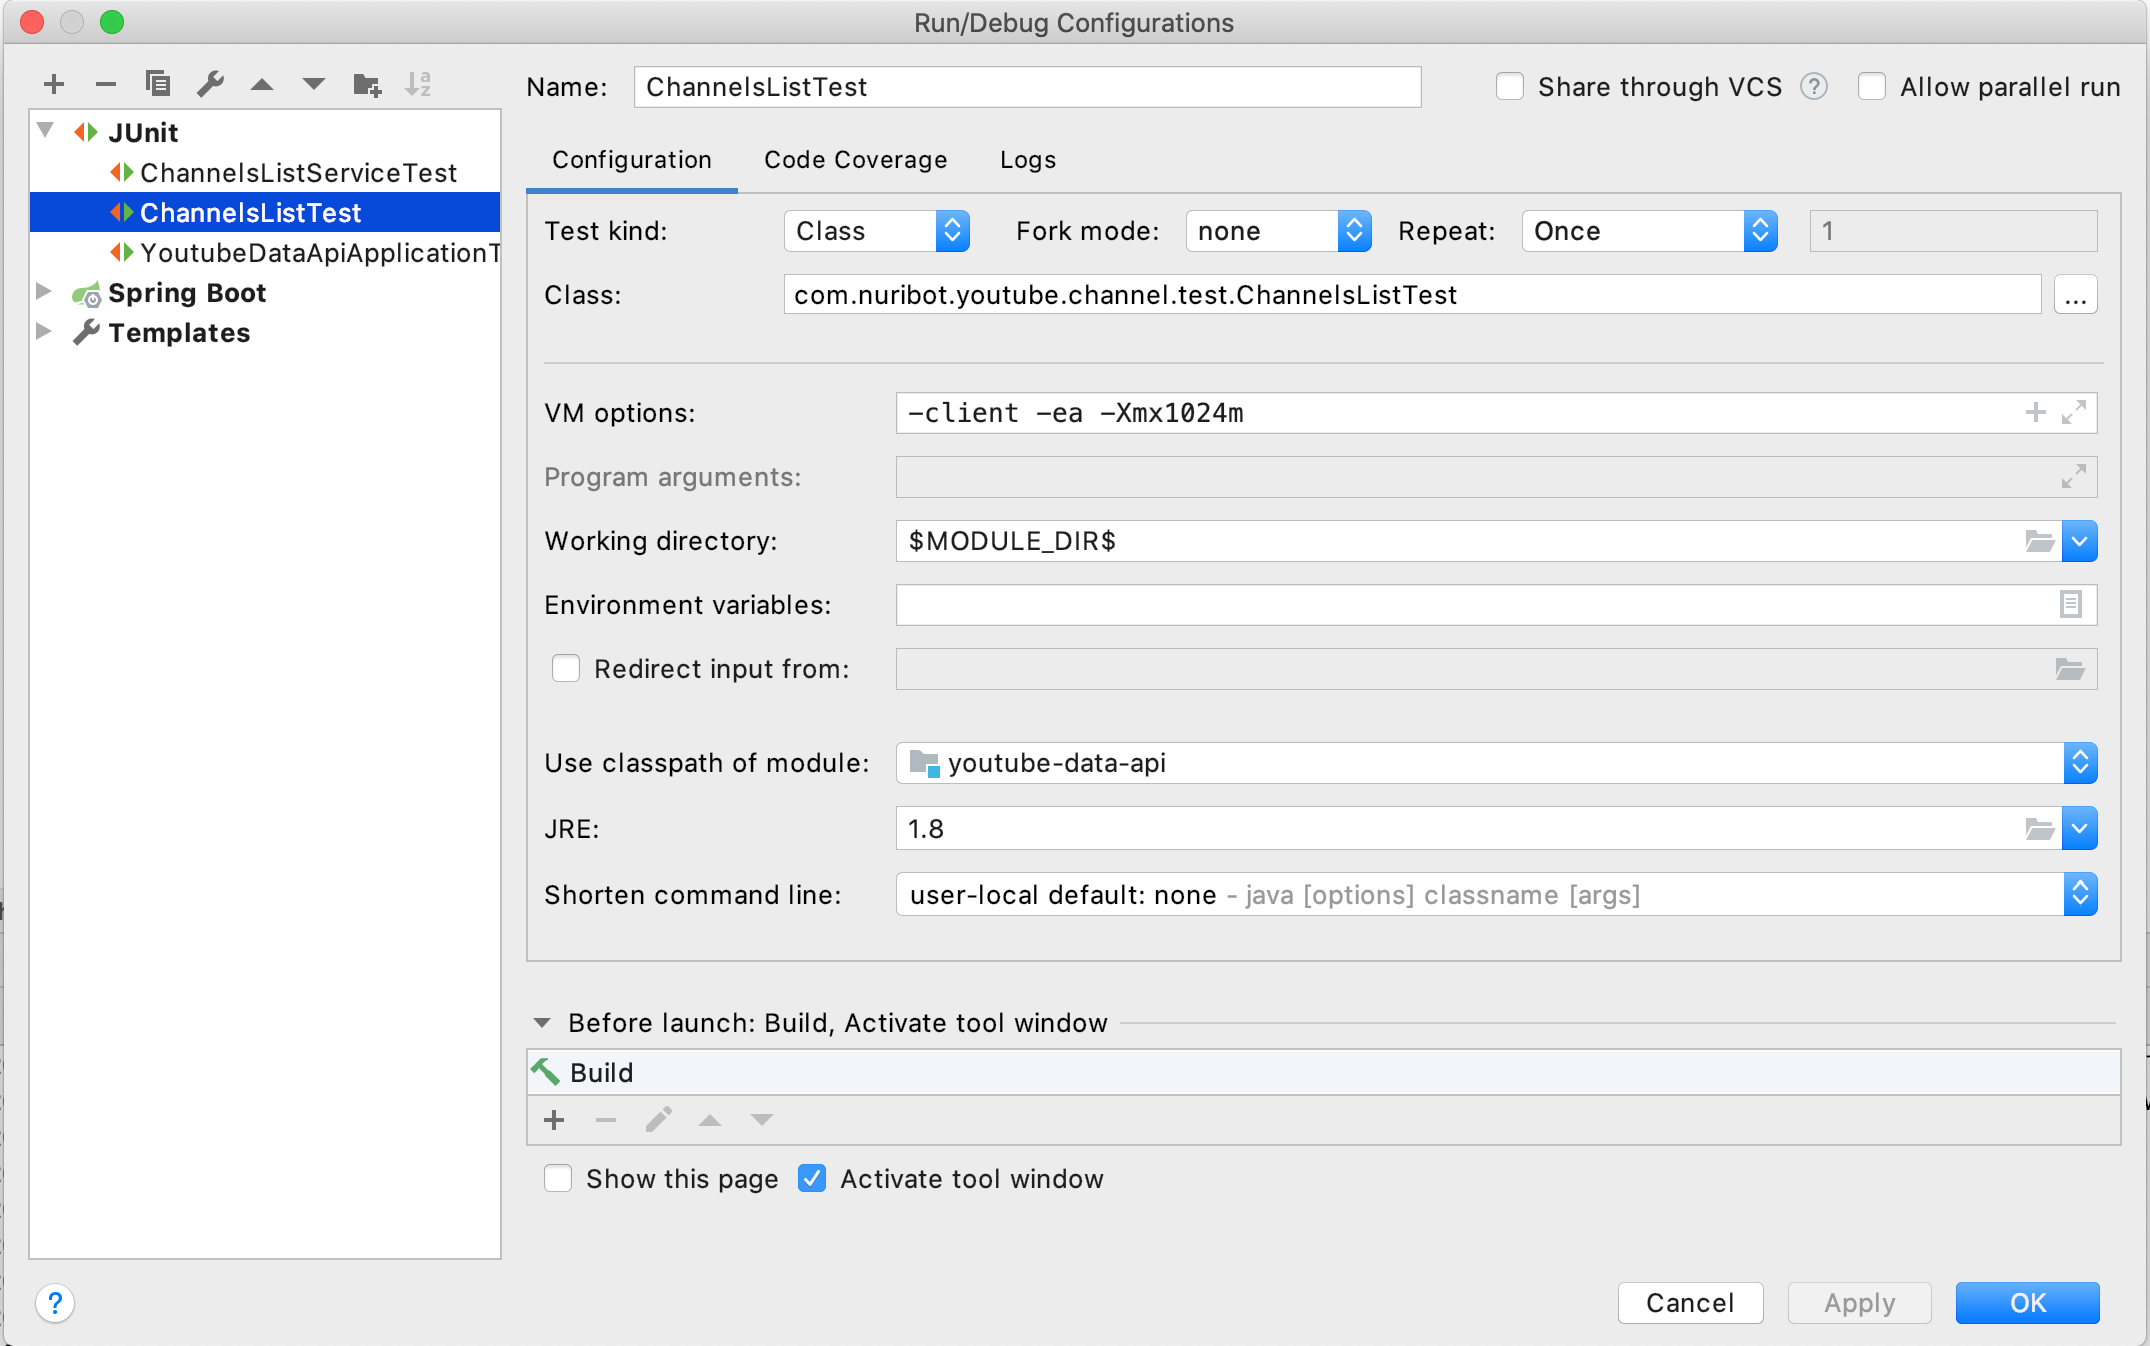Switch to the Logs tab
This screenshot has width=2150, height=1346.
pyautogui.click(x=1028, y=160)
